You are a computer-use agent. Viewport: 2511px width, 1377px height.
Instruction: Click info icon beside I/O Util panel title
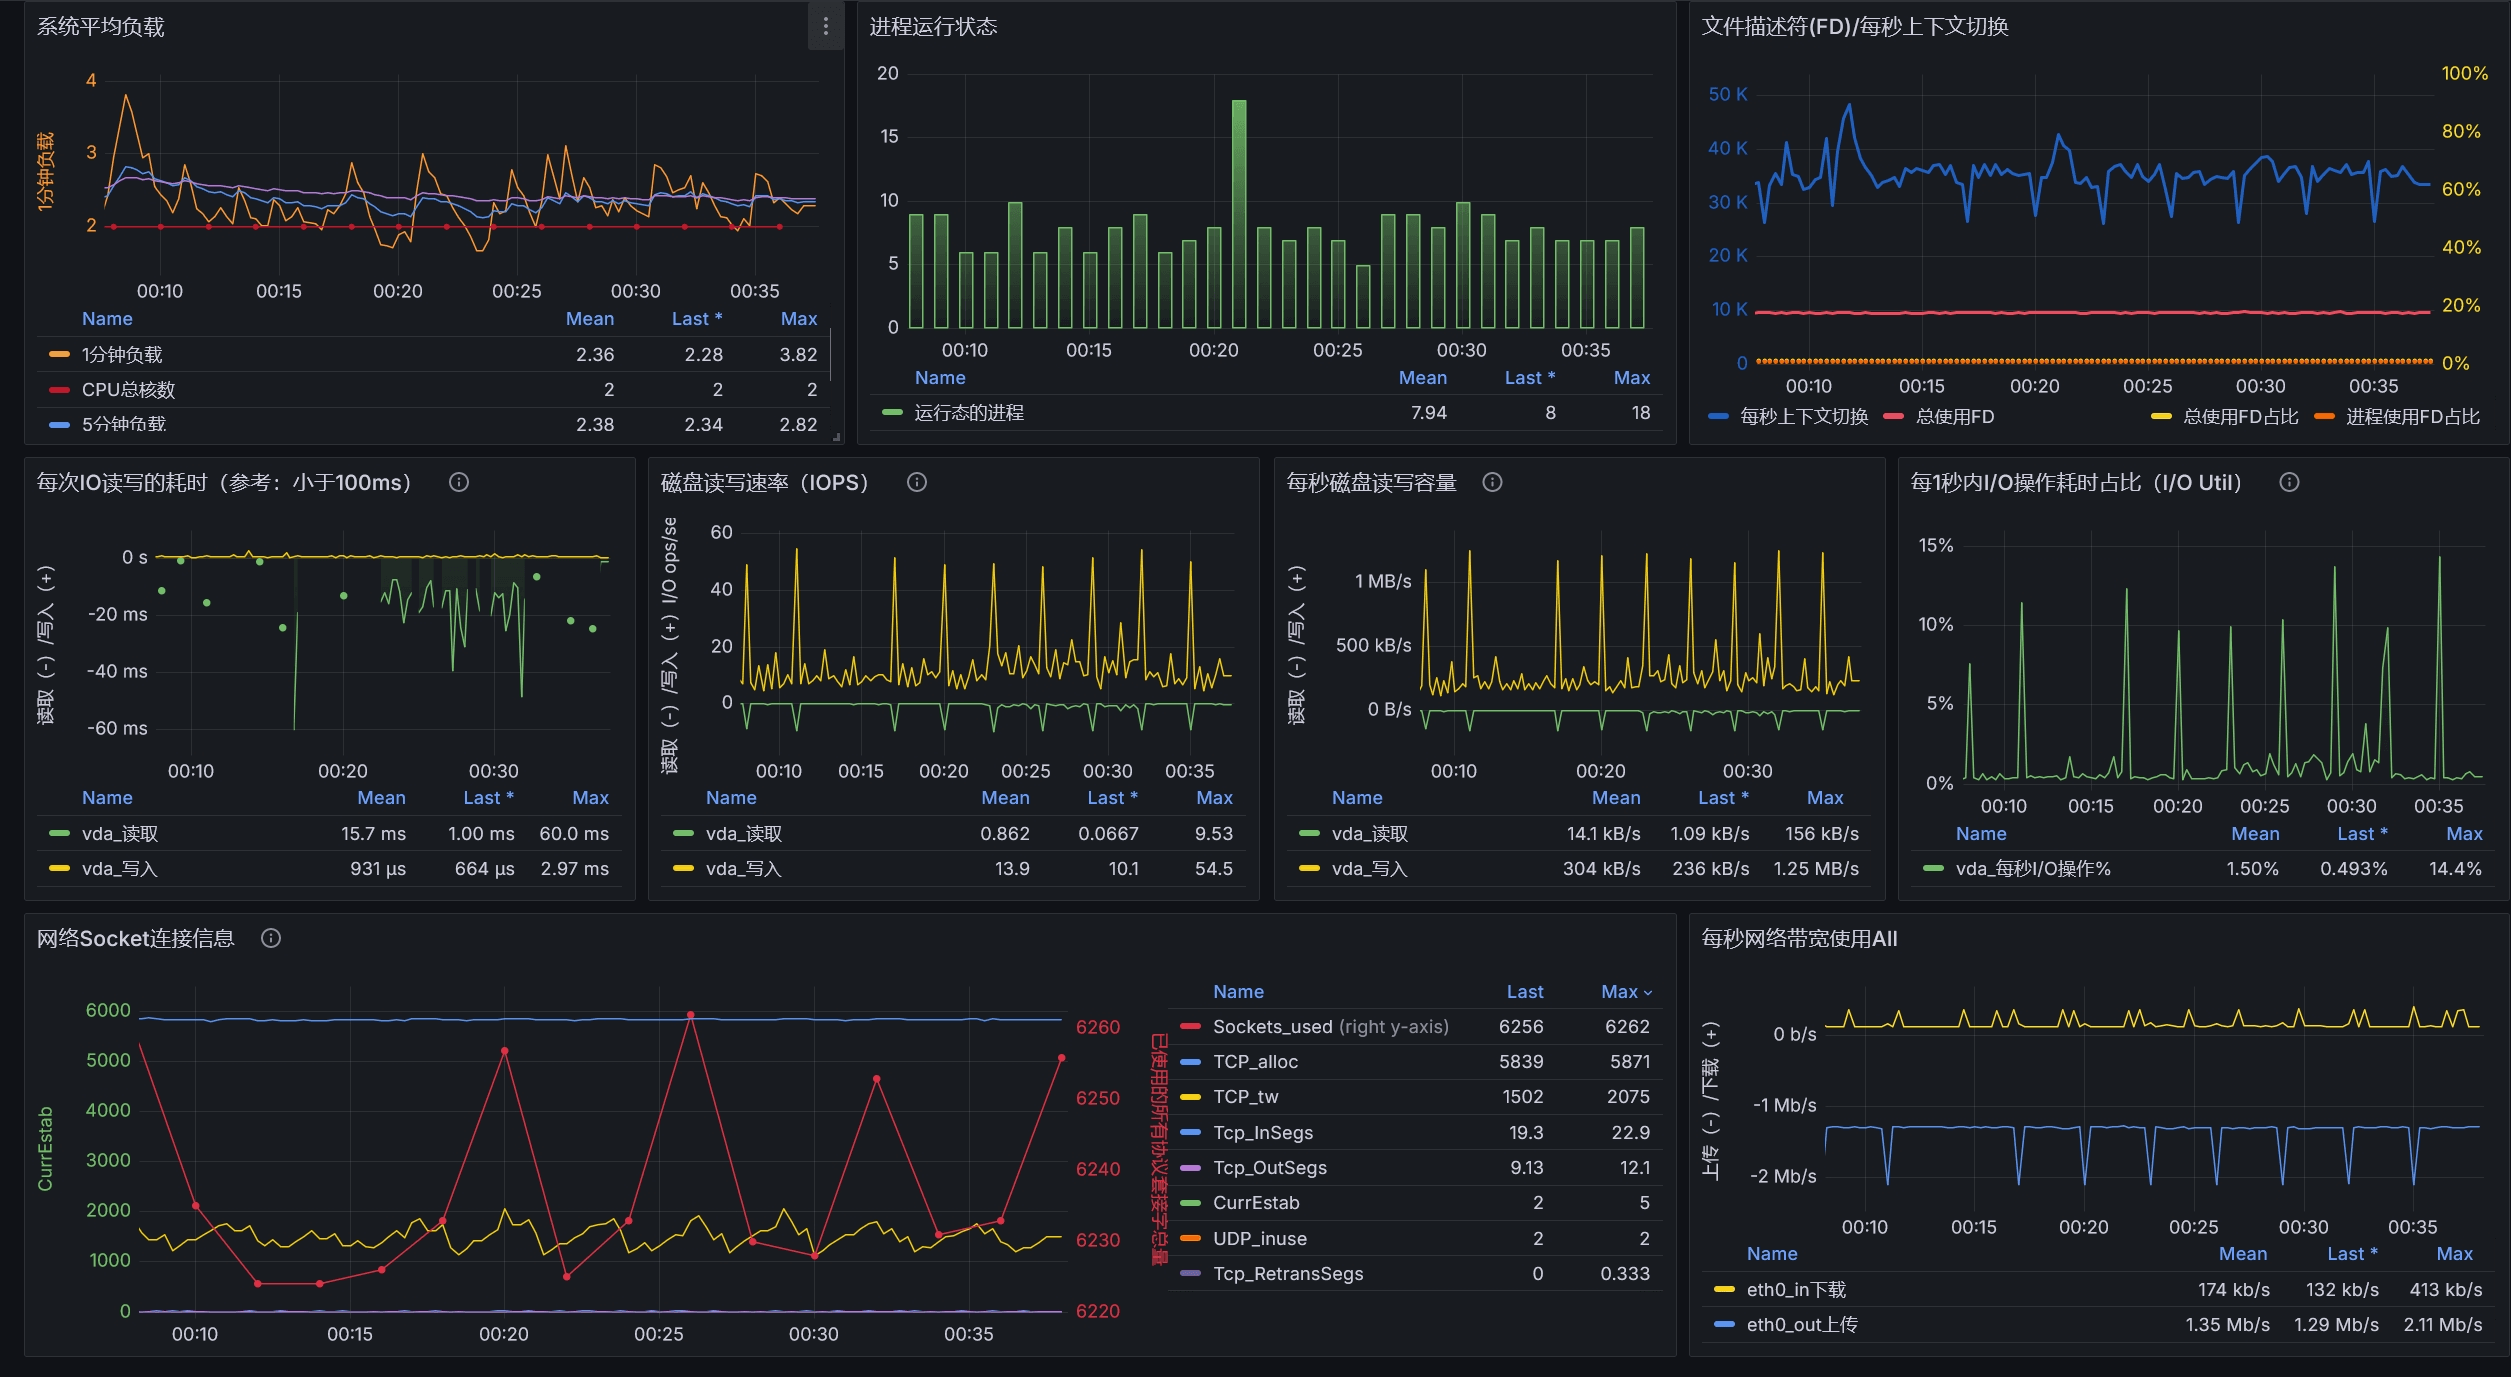coord(2289,482)
